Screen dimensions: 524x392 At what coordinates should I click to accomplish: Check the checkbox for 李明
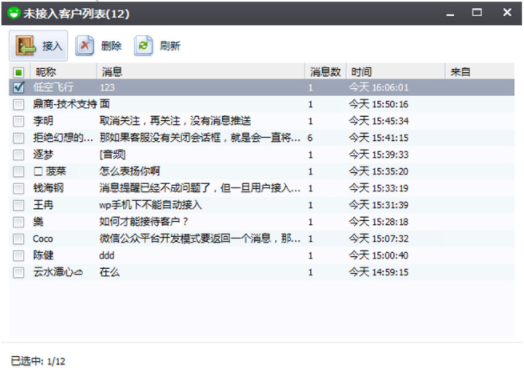point(19,121)
